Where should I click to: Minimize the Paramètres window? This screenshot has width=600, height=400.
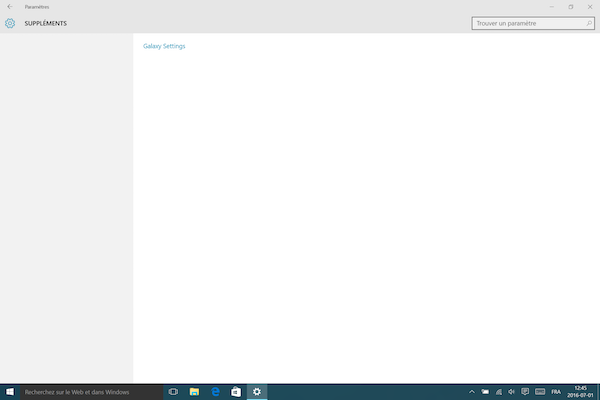[x=552, y=7]
